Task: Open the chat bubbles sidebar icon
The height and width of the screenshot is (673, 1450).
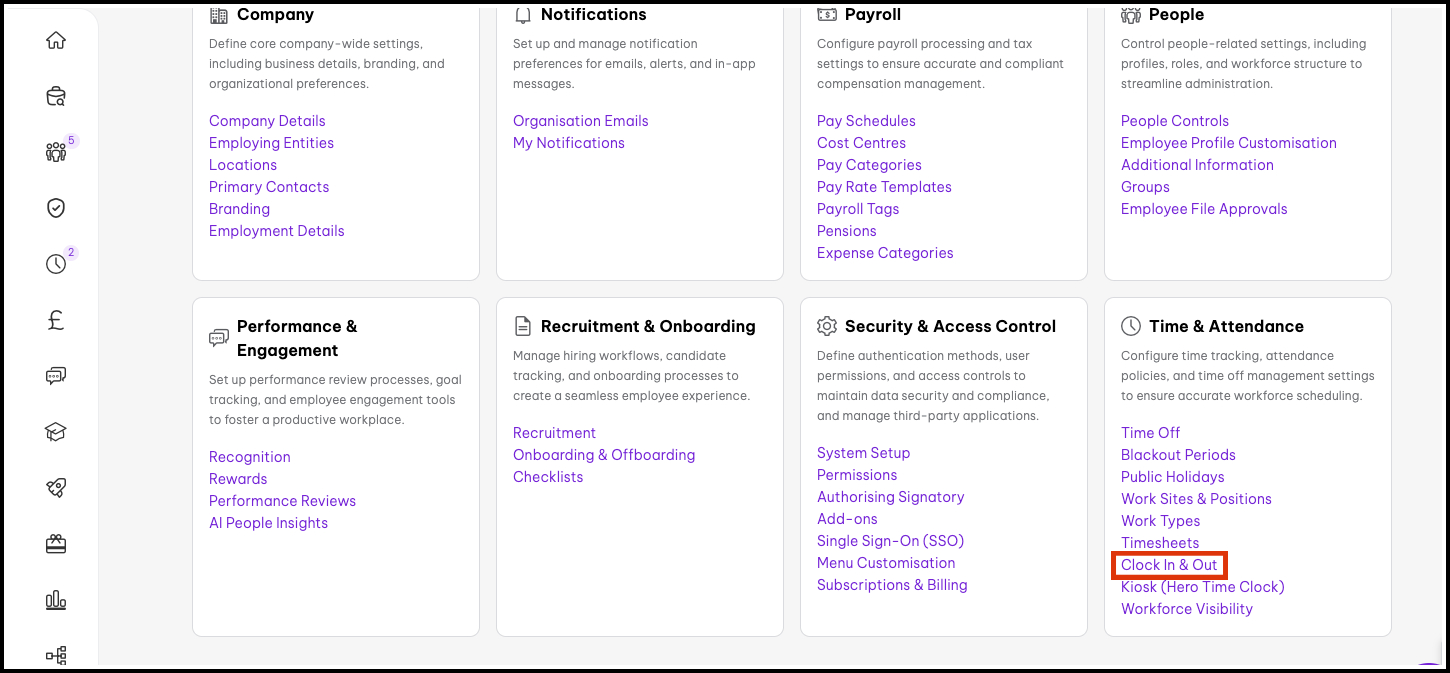Action: pos(56,376)
